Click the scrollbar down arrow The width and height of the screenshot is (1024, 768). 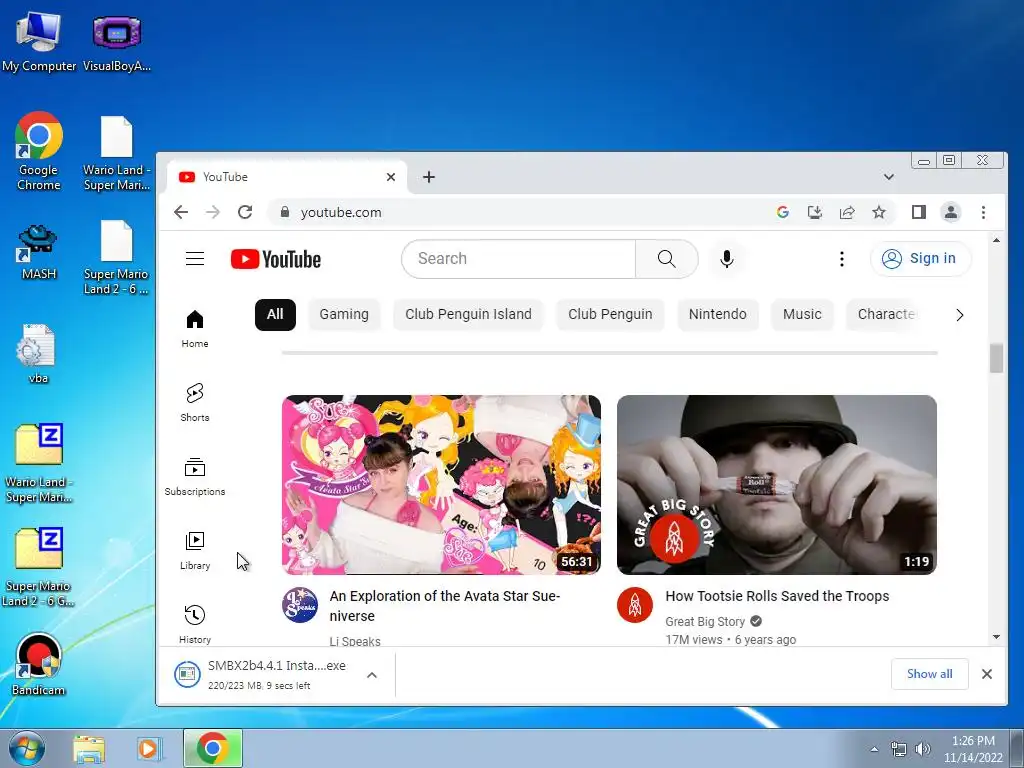click(x=996, y=637)
